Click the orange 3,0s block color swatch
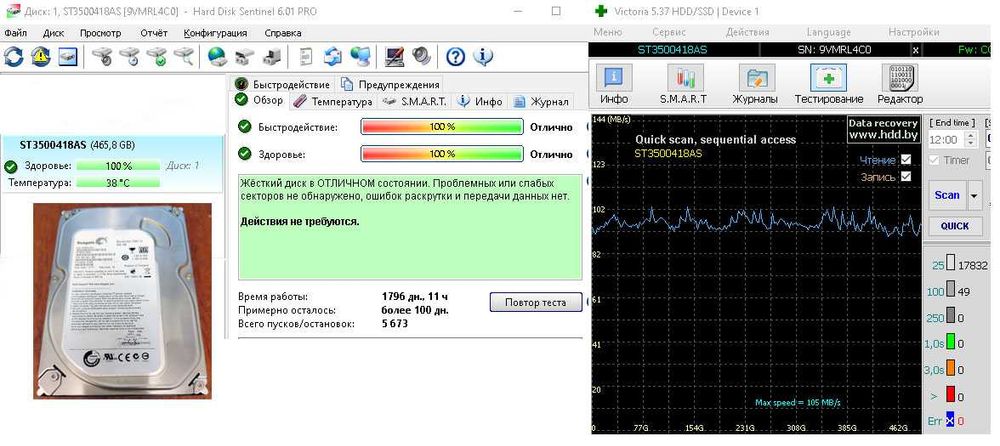 point(950,369)
